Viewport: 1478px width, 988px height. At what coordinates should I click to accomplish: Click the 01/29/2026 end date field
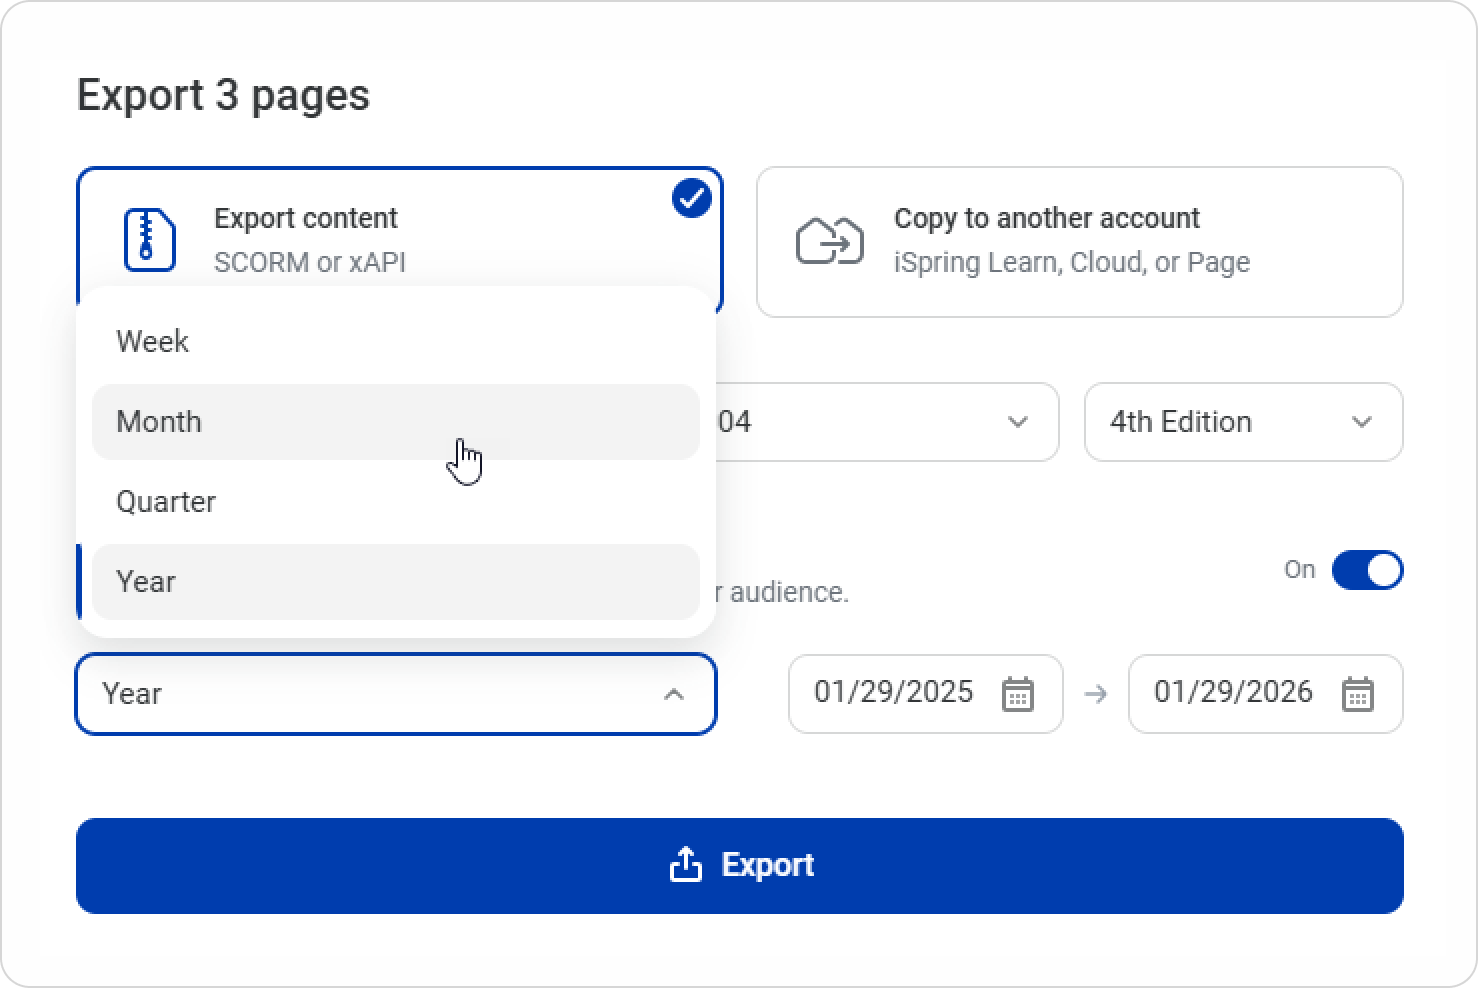(1233, 693)
